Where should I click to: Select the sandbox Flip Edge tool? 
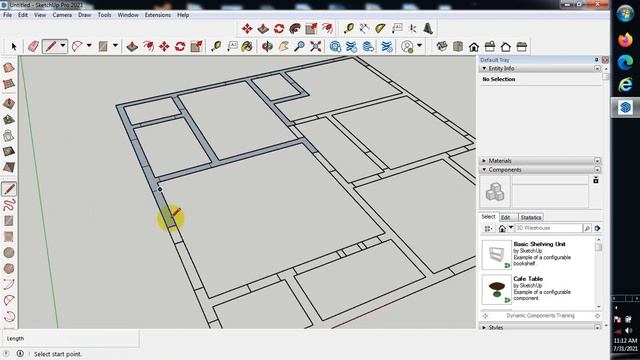(9, 167)
